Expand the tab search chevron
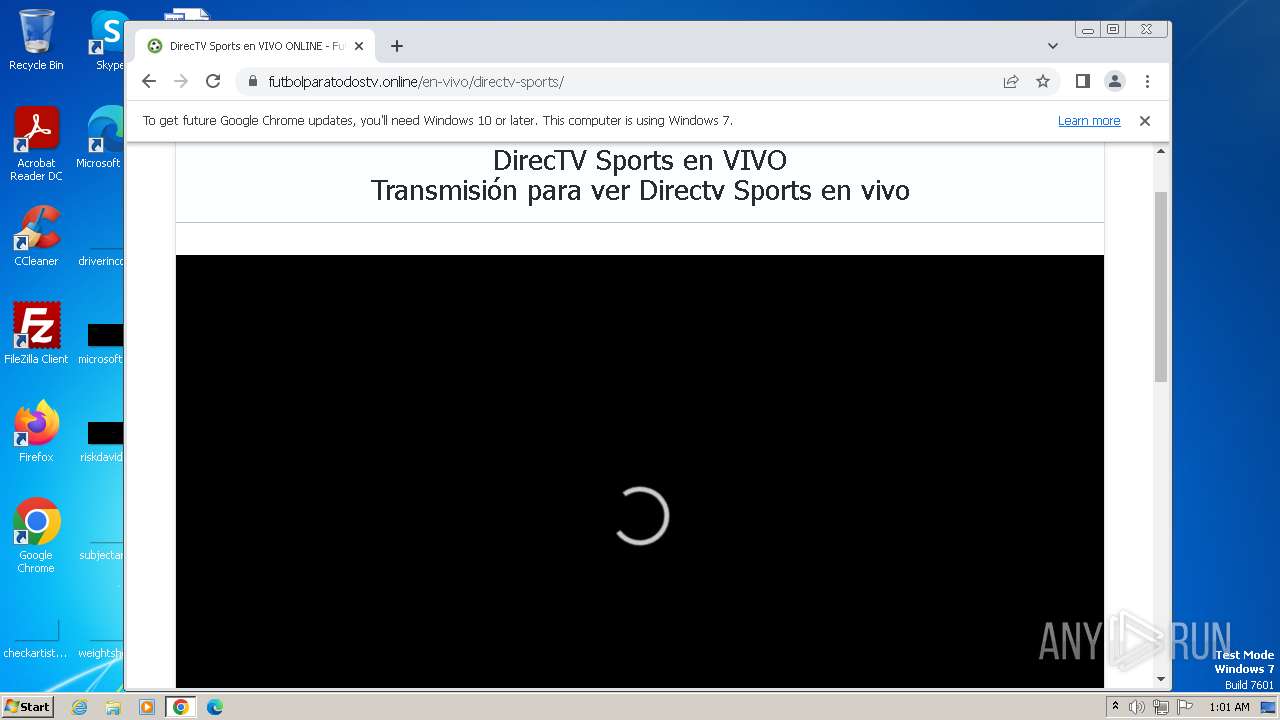Screen dimensions: 1280x720 tap(1053, 46)
